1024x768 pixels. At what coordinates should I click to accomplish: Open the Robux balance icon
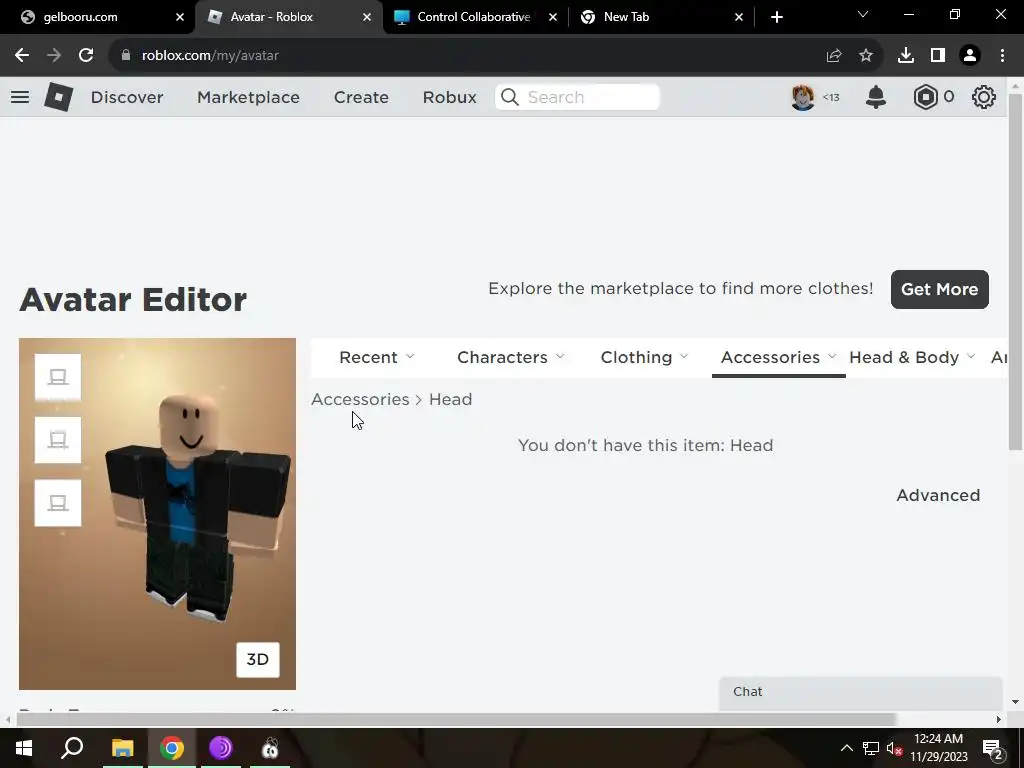pyautogui.click(x=925, y=97)
